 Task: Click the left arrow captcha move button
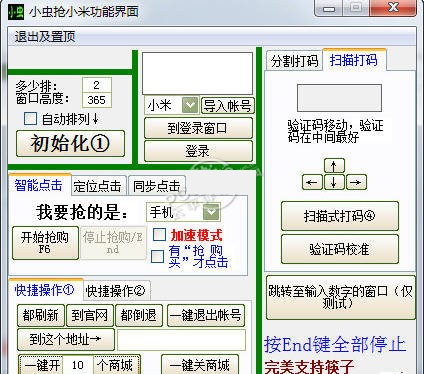coord(312,182)
